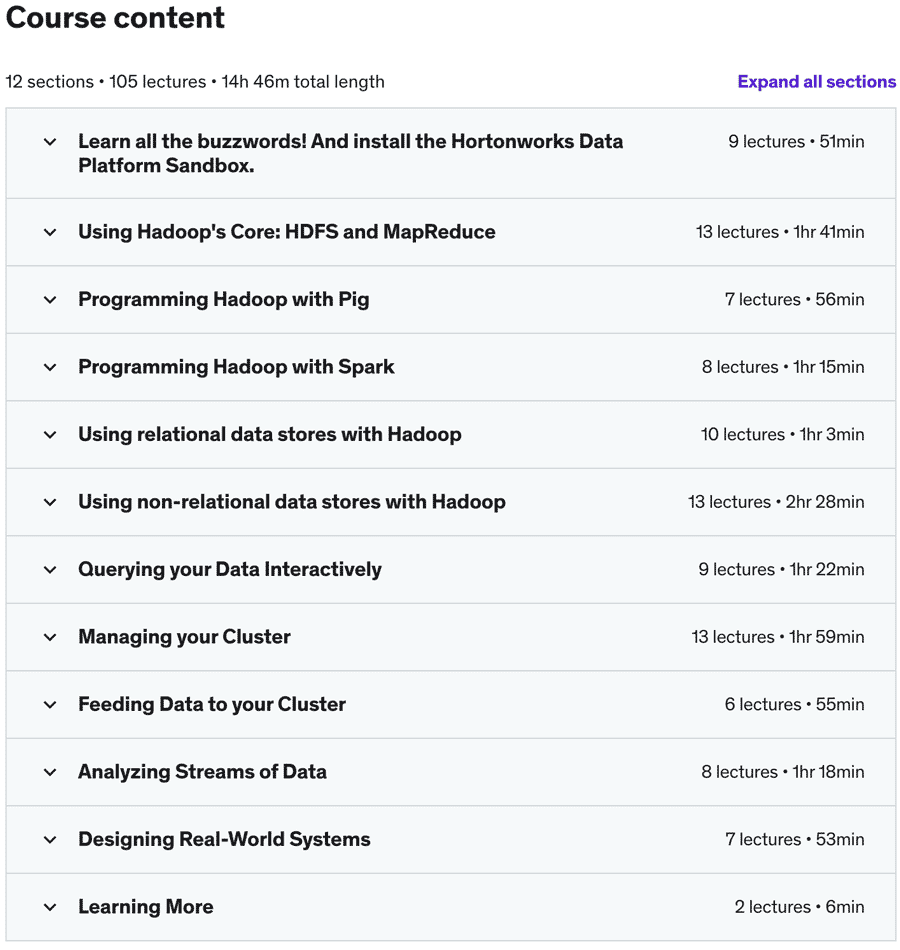Expand Managing your Cluster chevron
This screenshot has height=950, width=900.
[50, 637]
